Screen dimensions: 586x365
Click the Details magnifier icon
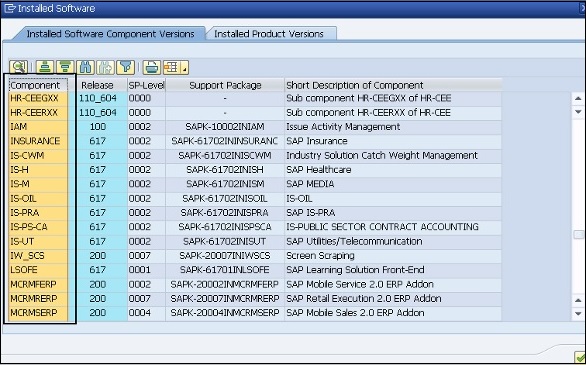pyautogui.click(x=18, y=67)
